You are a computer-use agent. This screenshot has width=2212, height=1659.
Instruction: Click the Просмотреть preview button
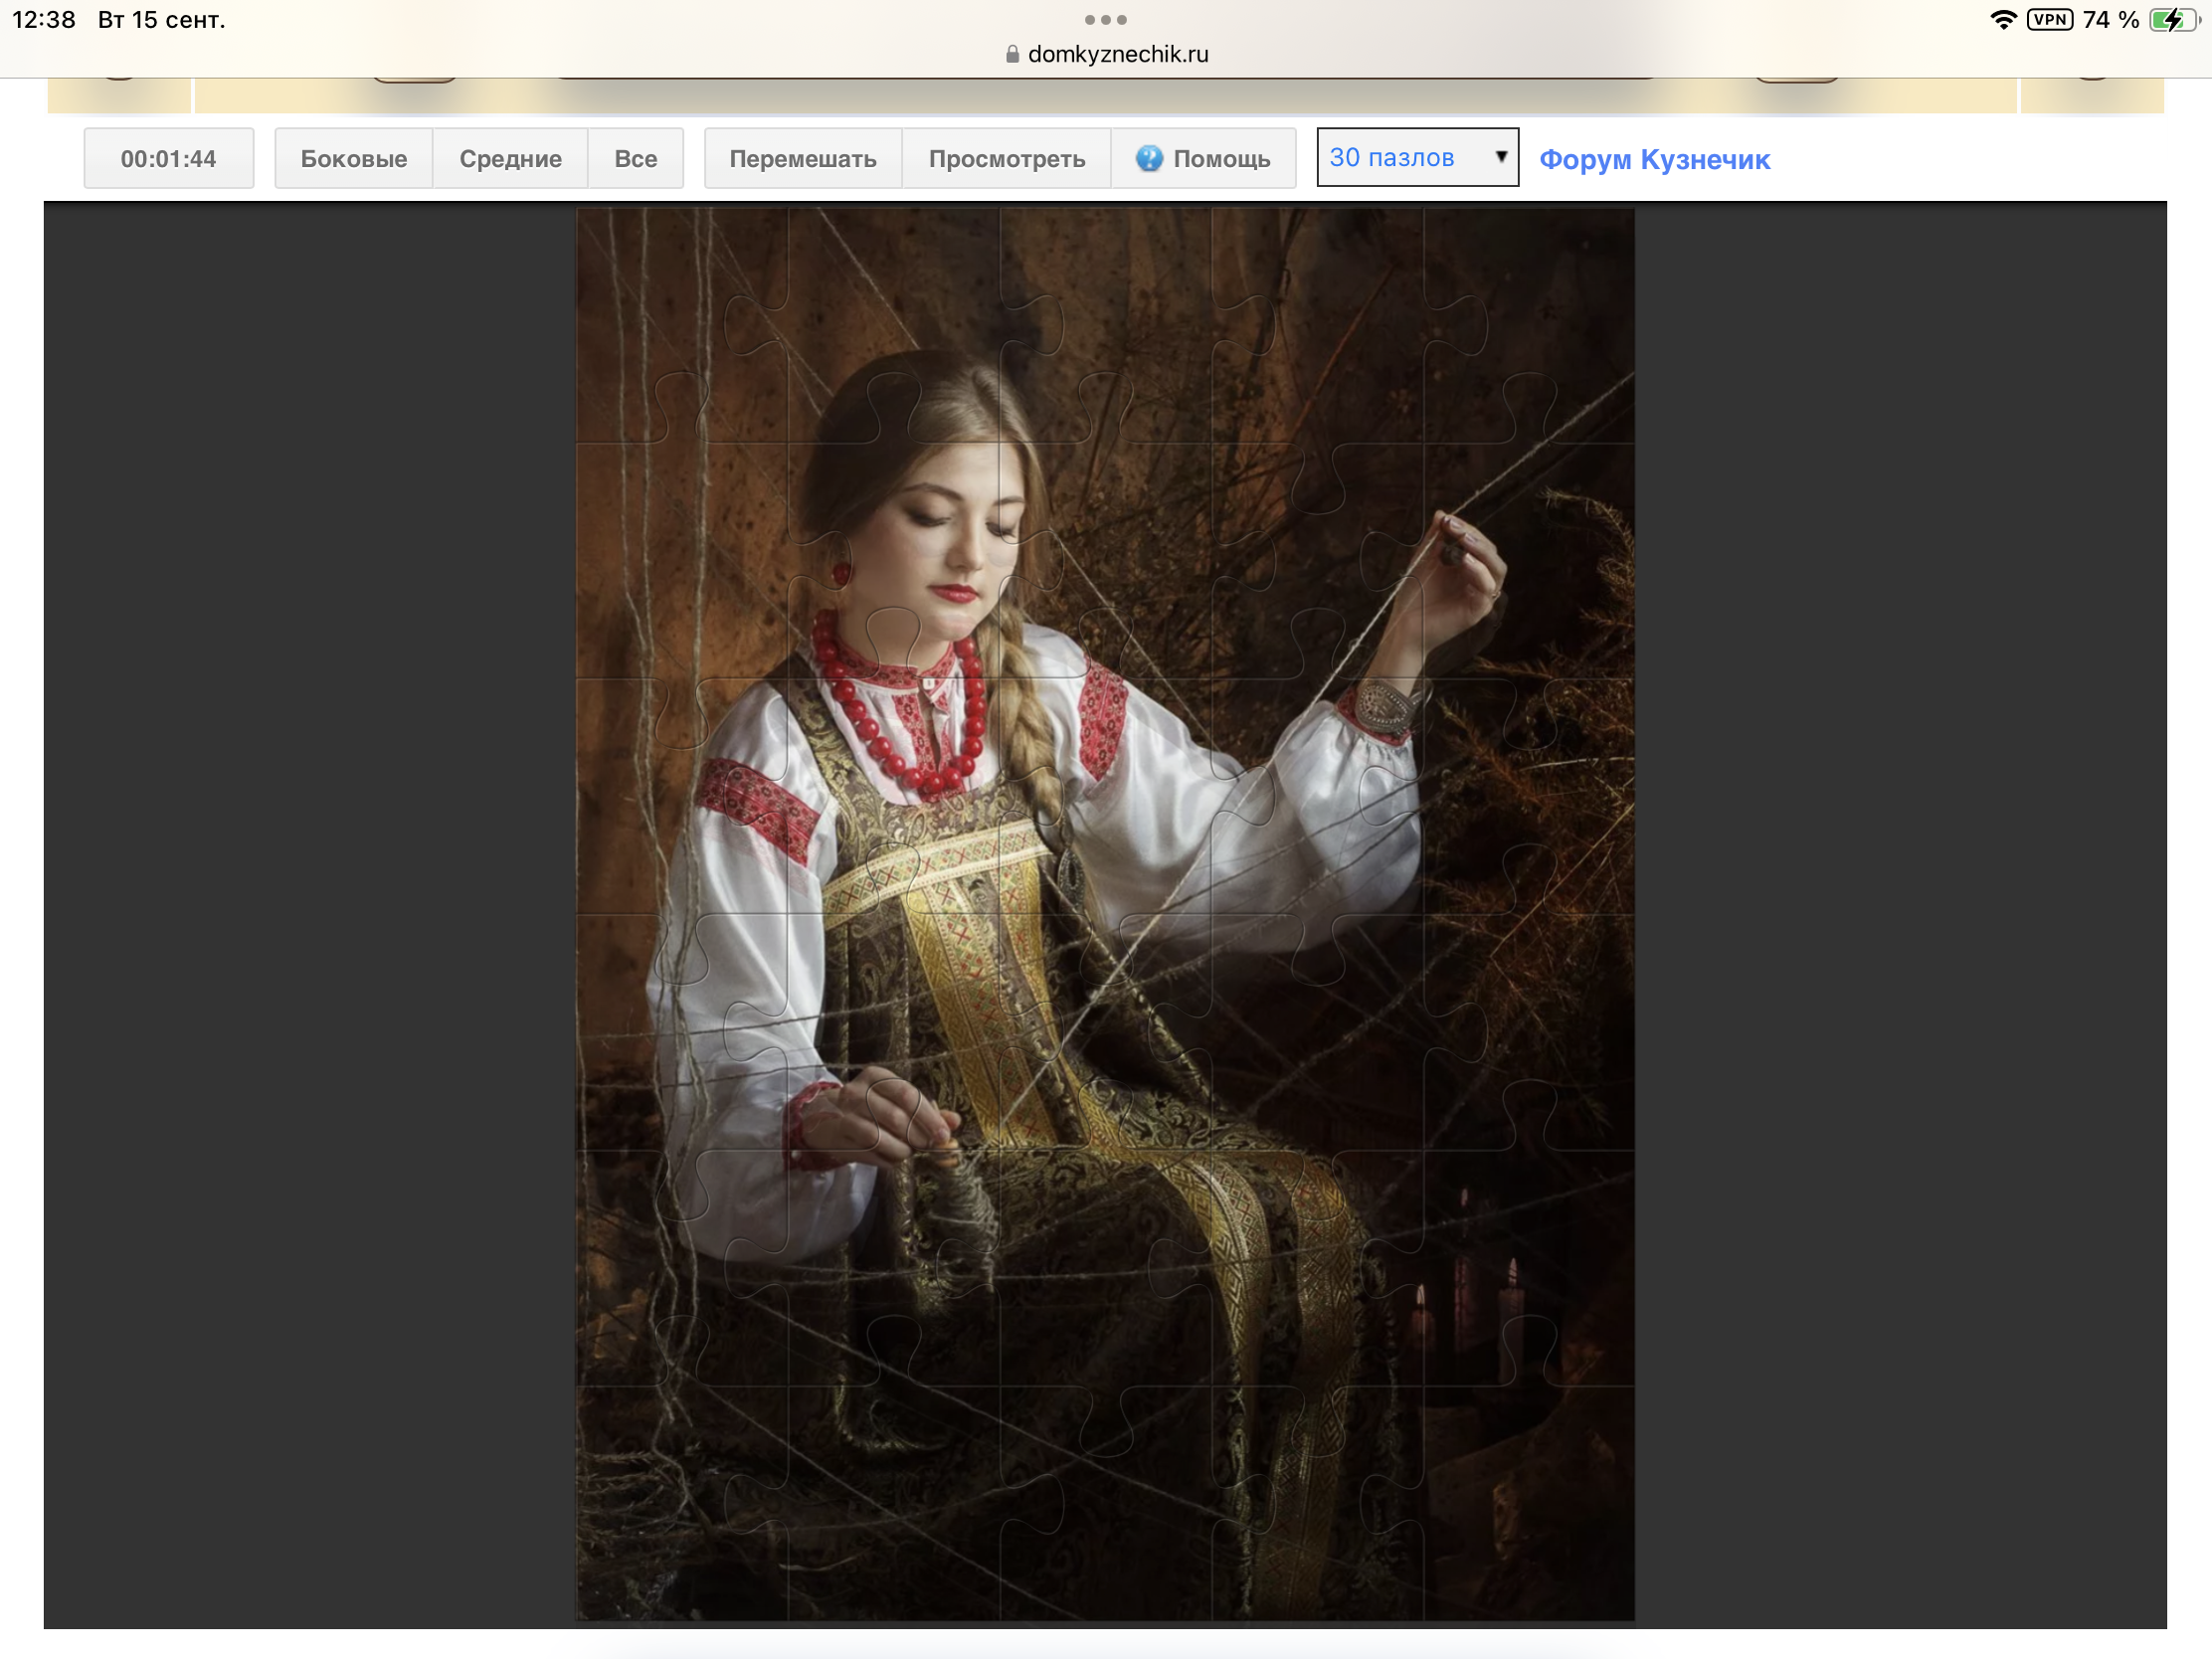[x=1006, y=158]
